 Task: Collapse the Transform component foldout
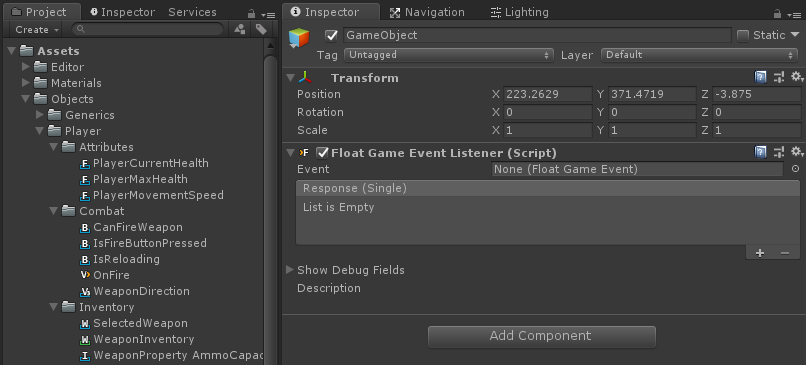(290, 78)
